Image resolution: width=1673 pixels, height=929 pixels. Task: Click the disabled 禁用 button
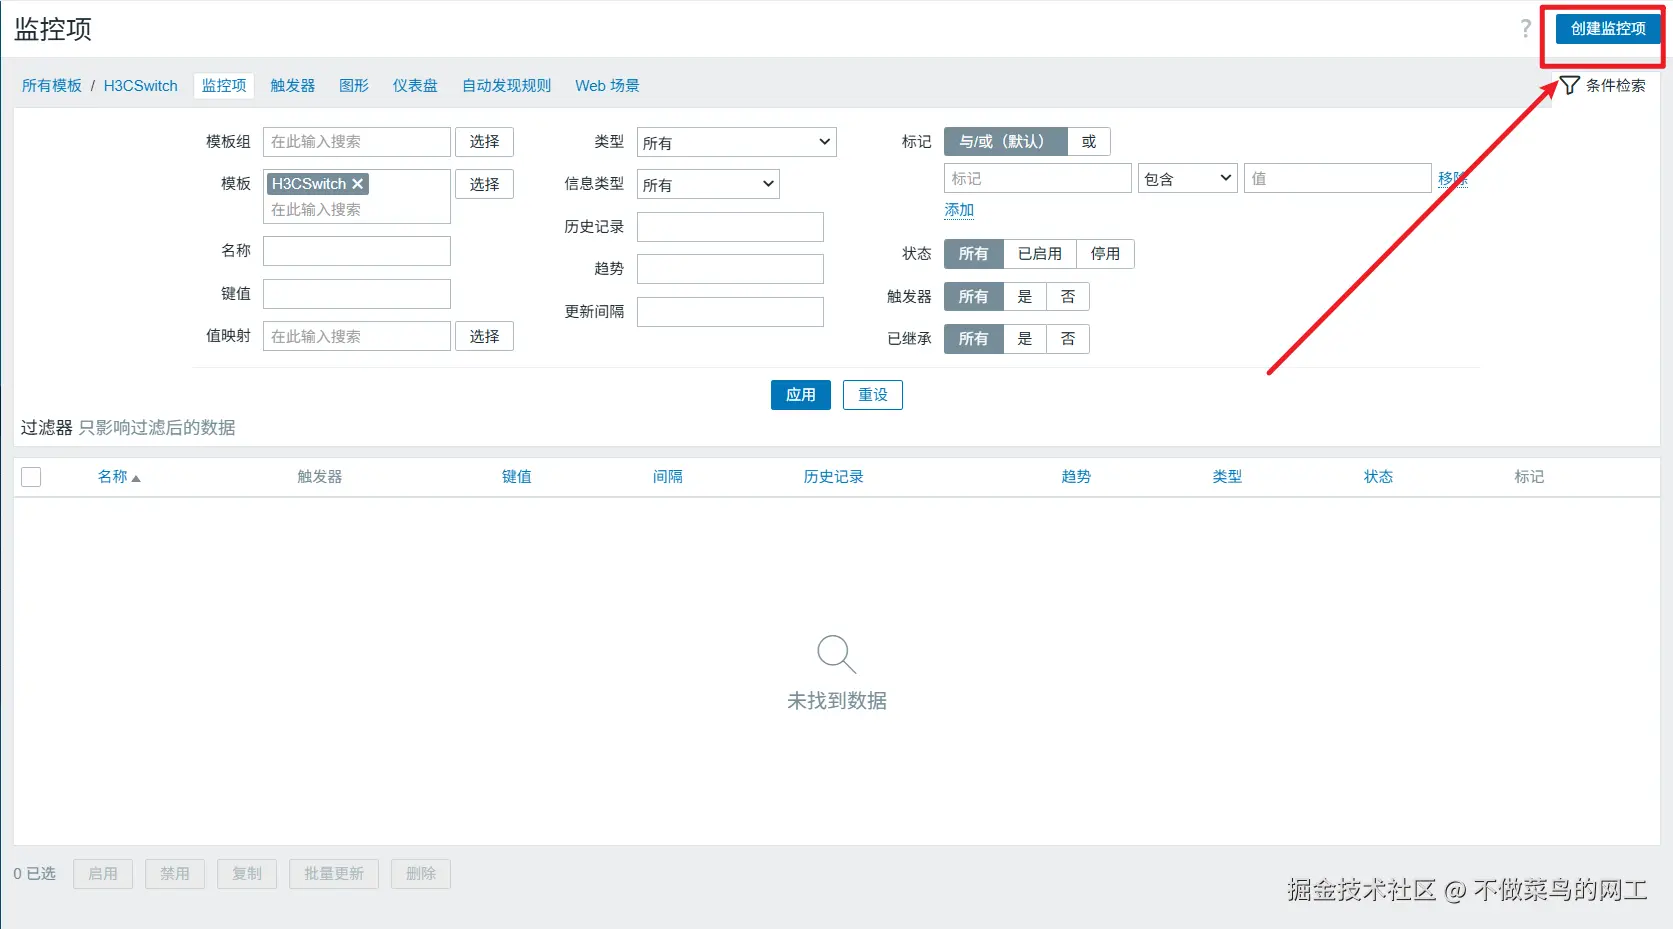point(175,874)
